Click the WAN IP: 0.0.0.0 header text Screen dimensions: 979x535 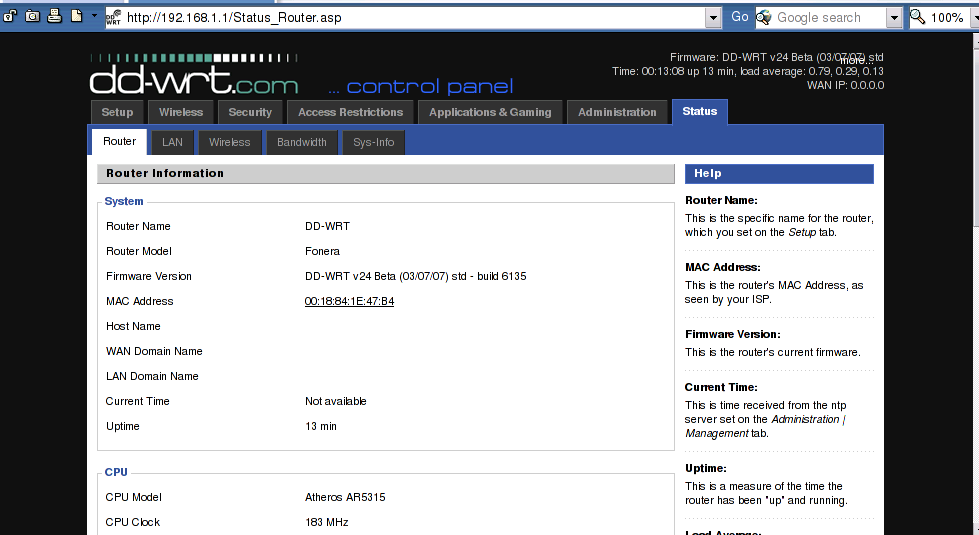point(845,85)
